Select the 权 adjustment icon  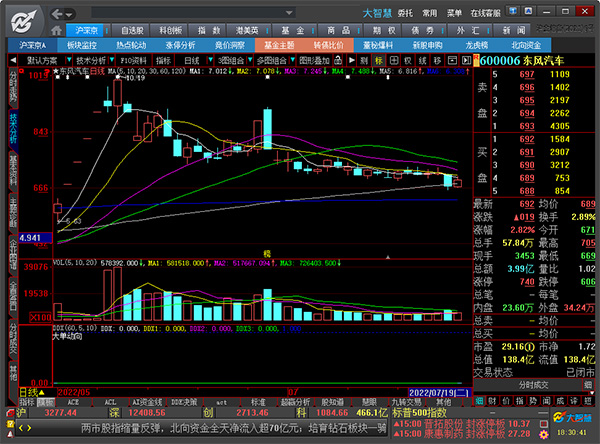[408, 60]
